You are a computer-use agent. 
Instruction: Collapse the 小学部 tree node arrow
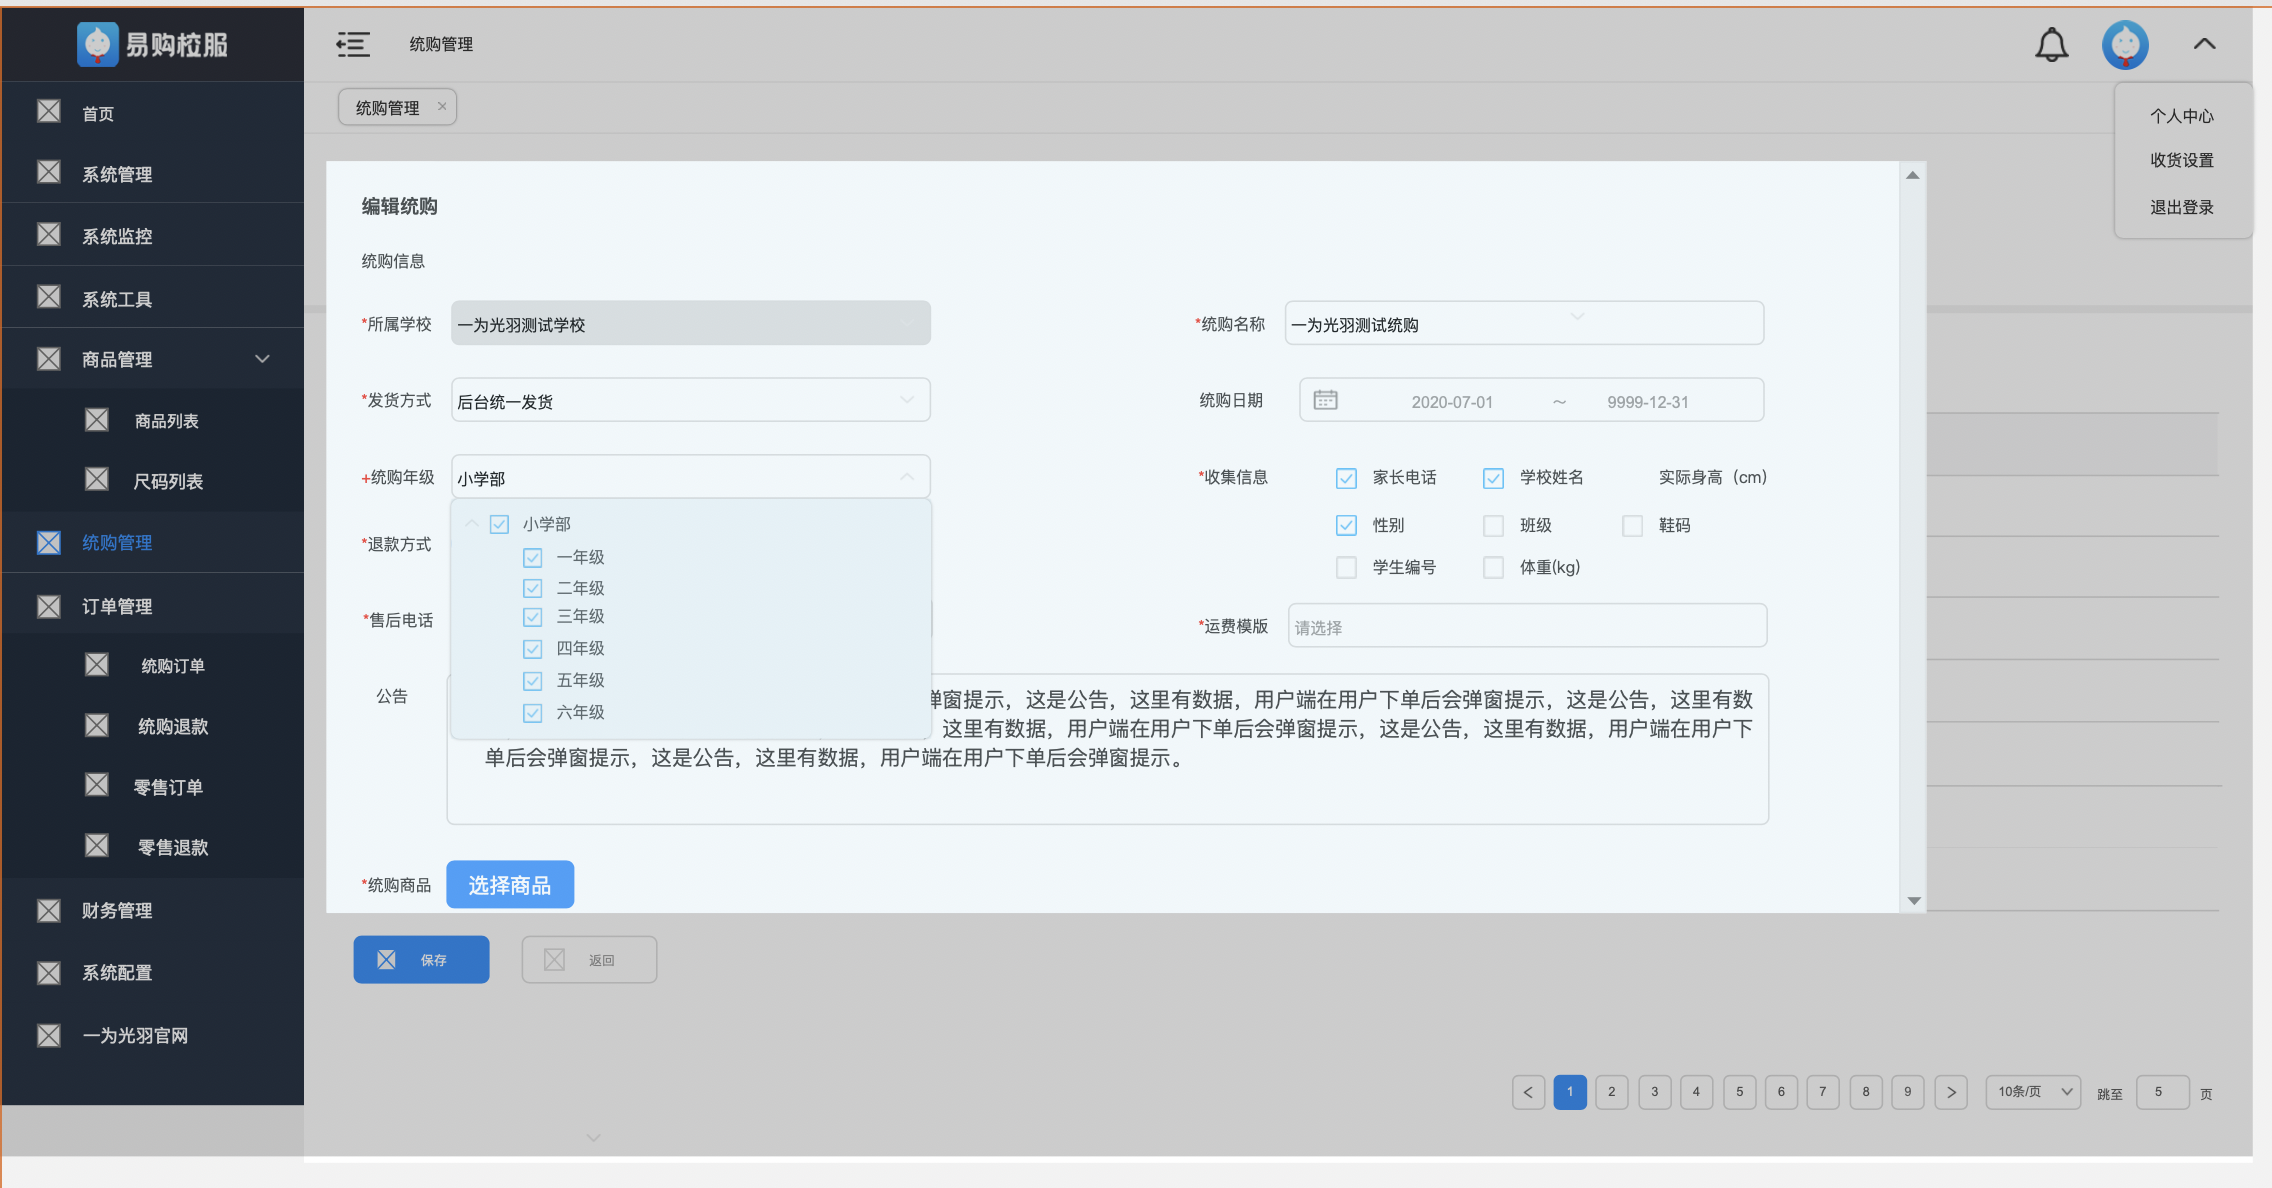(x=472, y=524)
